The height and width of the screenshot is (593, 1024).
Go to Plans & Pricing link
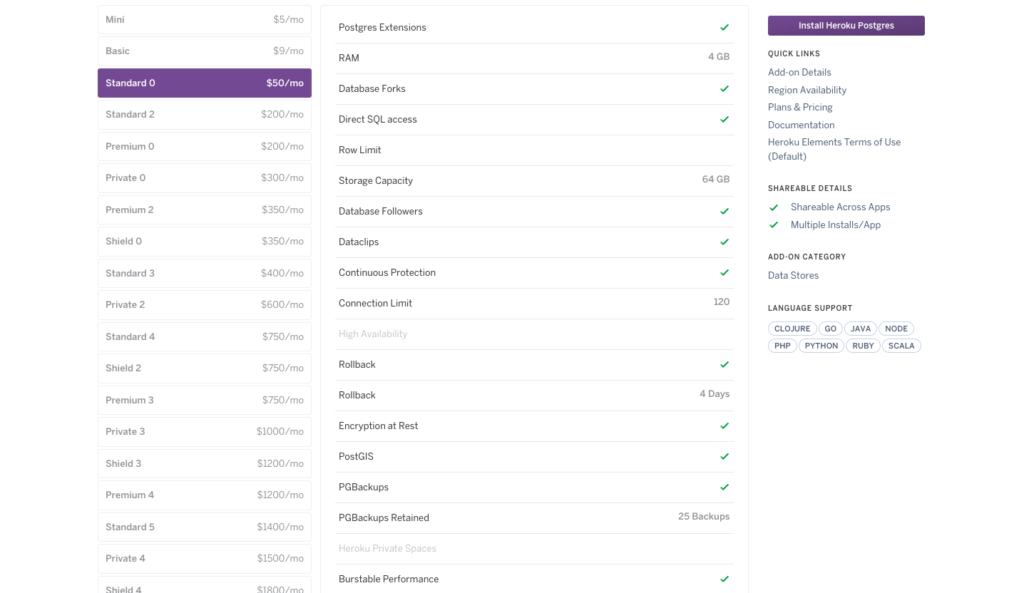800,107
